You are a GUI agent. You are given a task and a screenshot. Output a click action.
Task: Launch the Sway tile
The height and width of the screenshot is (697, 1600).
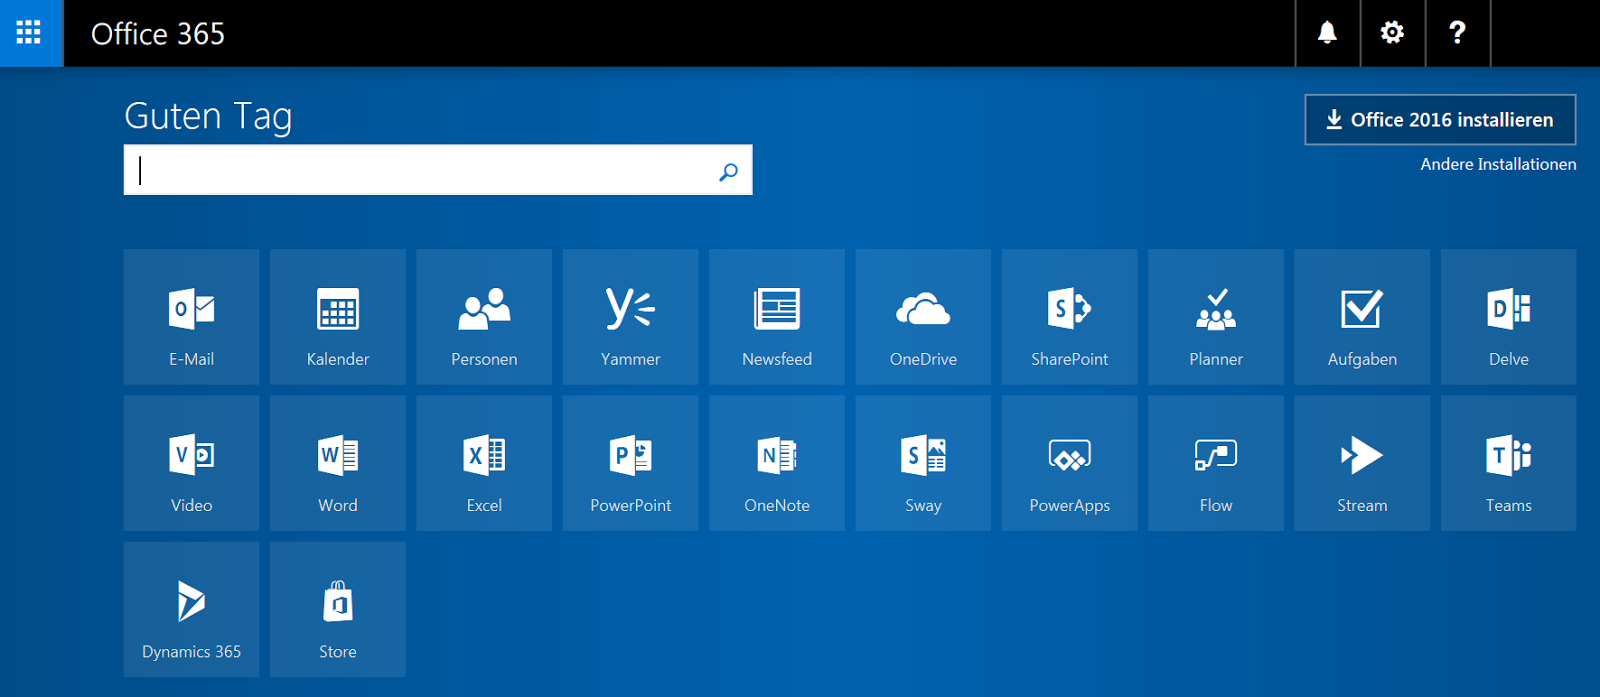(923, 463)
